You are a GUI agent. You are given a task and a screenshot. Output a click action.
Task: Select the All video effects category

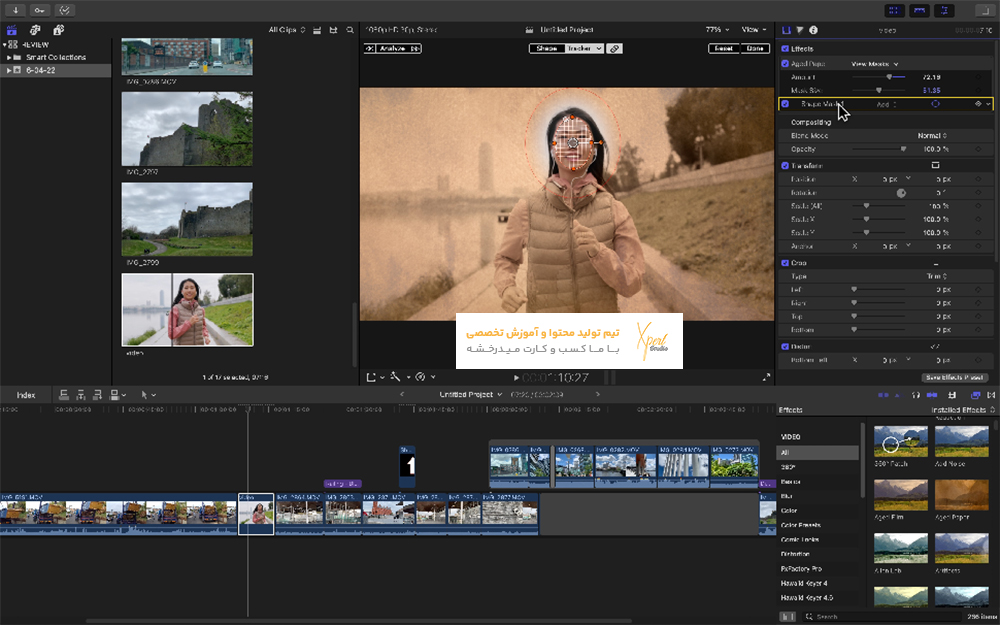pyautogui.click(x=818, y=452)
